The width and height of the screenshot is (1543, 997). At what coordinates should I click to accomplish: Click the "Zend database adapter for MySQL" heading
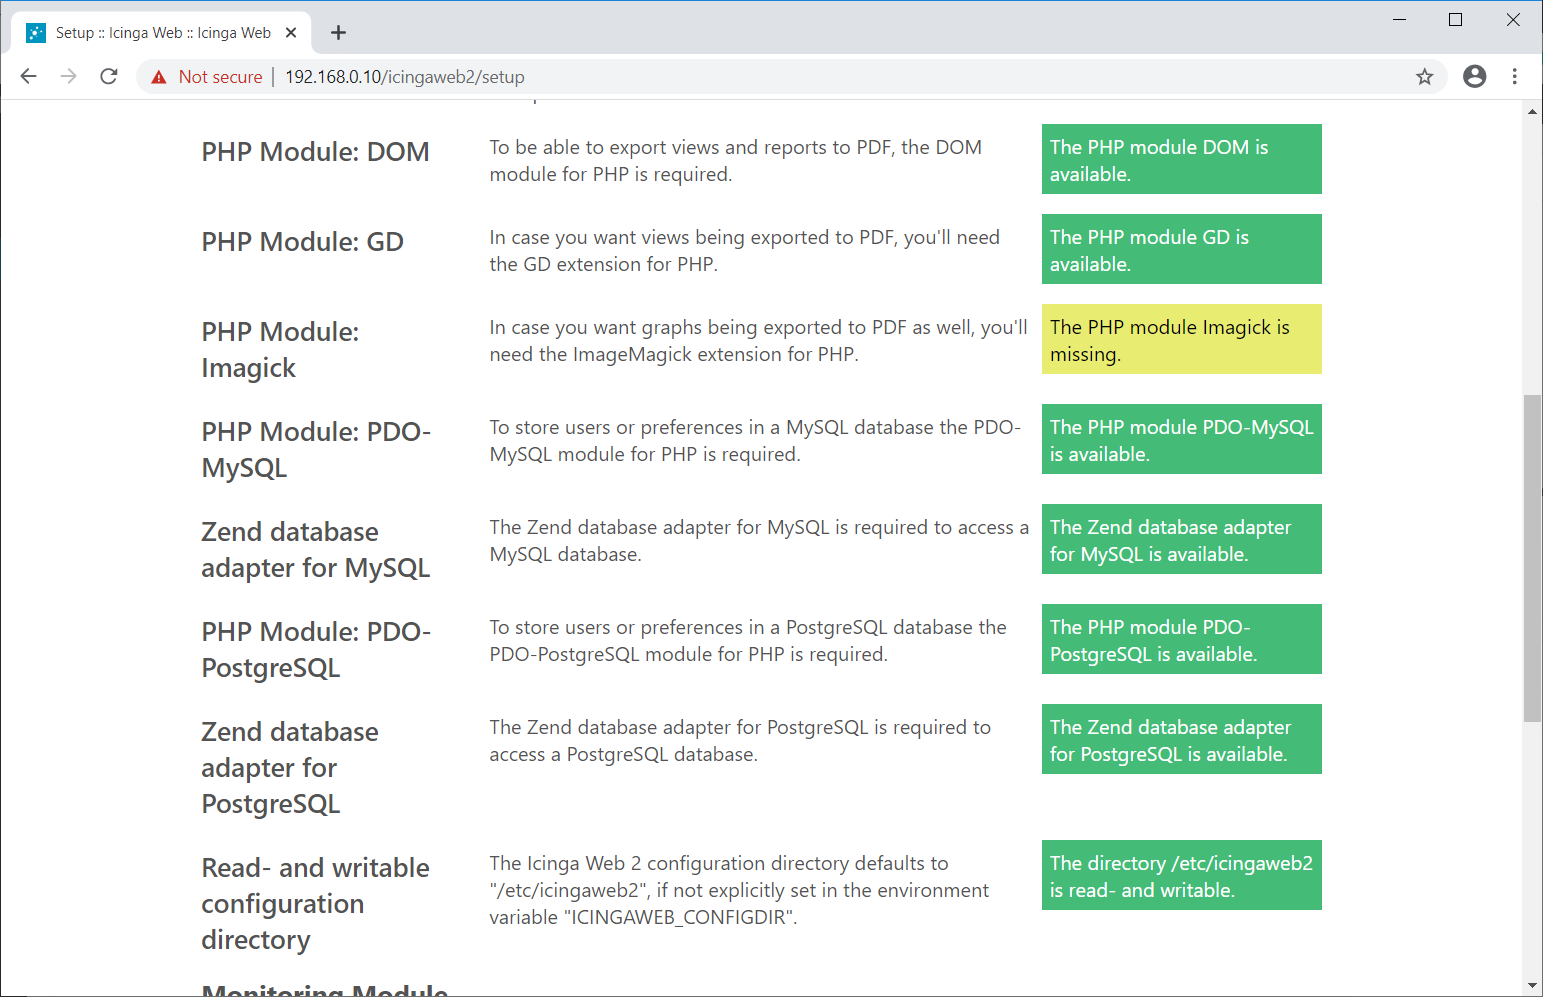315,550
